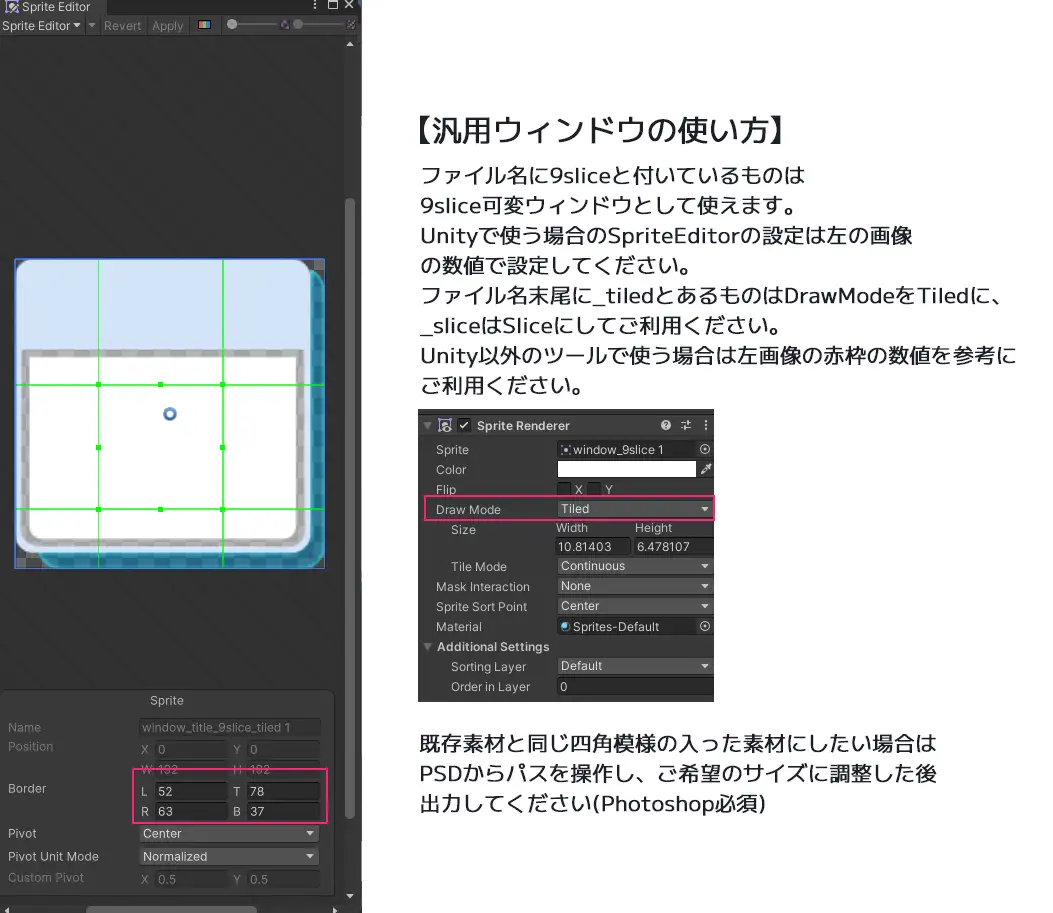Click the Sprite Editor tab icon
Image resolution: width=1053 pixels, height=913 pixels.
click(11, 6)
